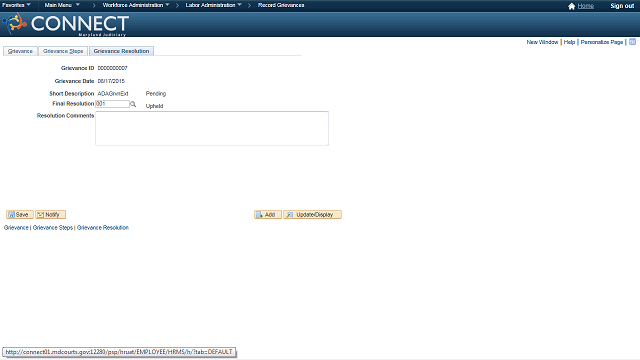This screenshot has height=360, width=640.
Task: Expand the Labor Administration breadcrumb menu
Action: click(x=213, y=5)
